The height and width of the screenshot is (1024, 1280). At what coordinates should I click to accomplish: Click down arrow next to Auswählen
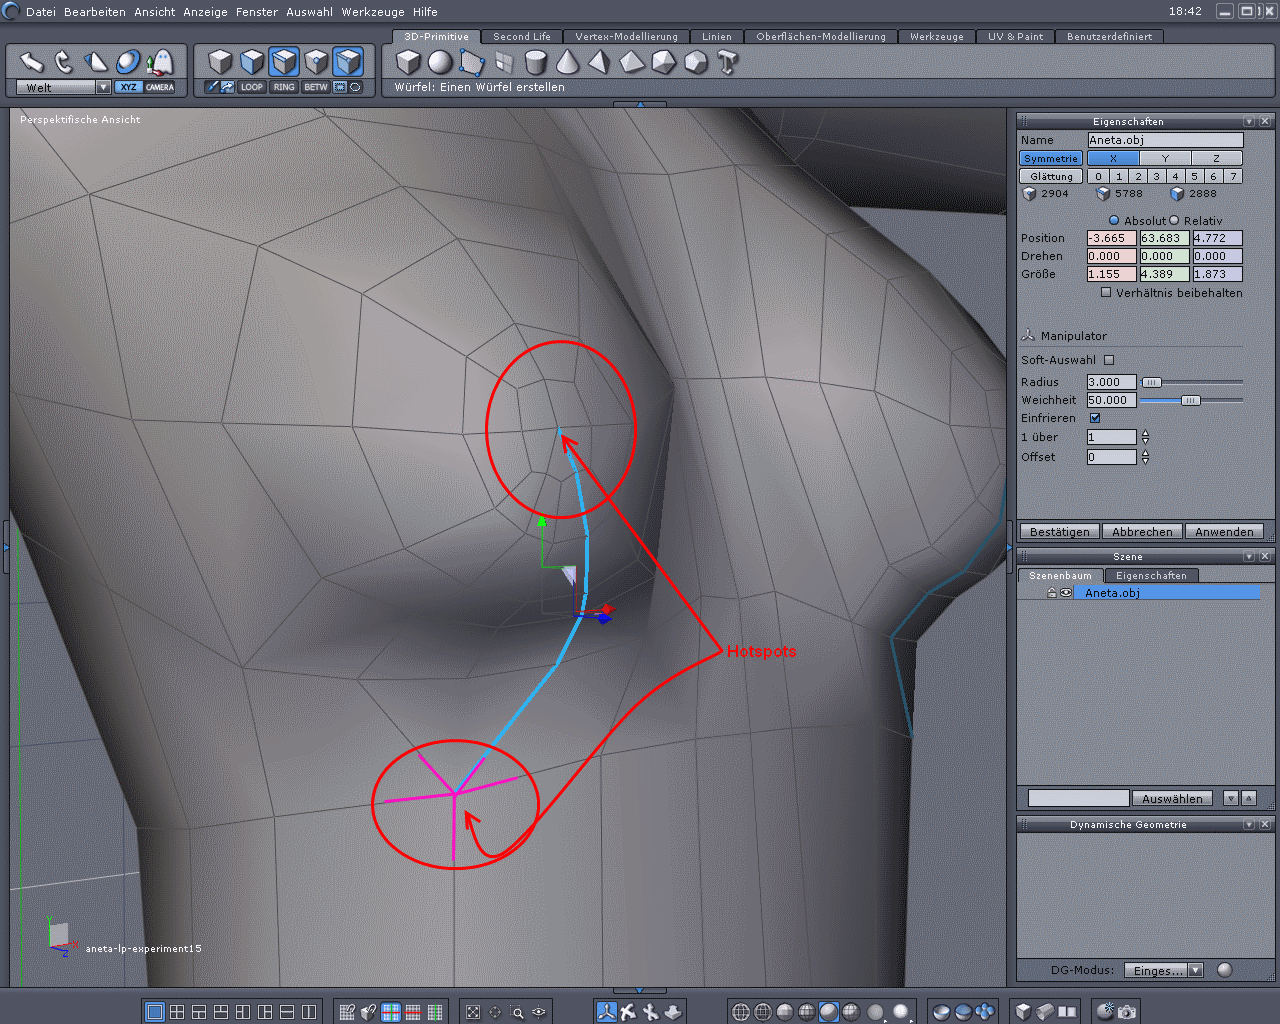[x=1231, y=798]
